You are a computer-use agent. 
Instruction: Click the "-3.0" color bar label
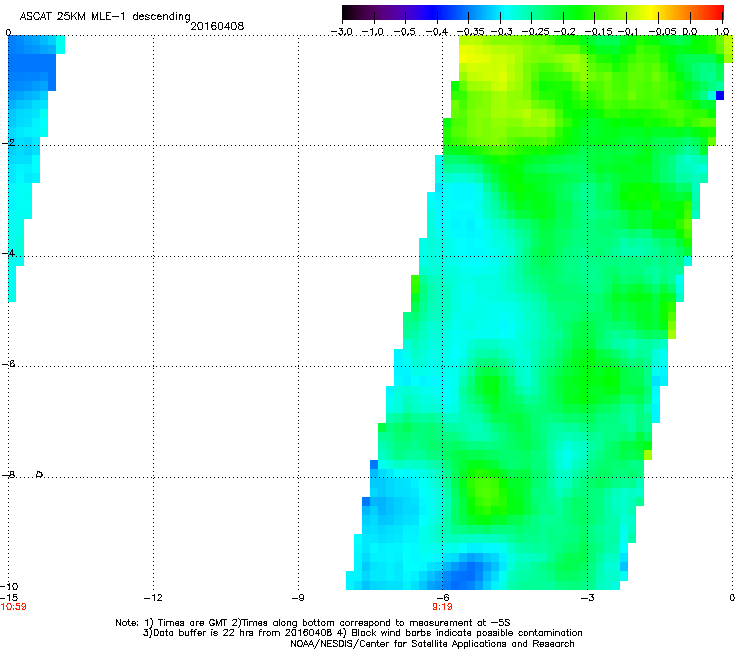(342, 32)
